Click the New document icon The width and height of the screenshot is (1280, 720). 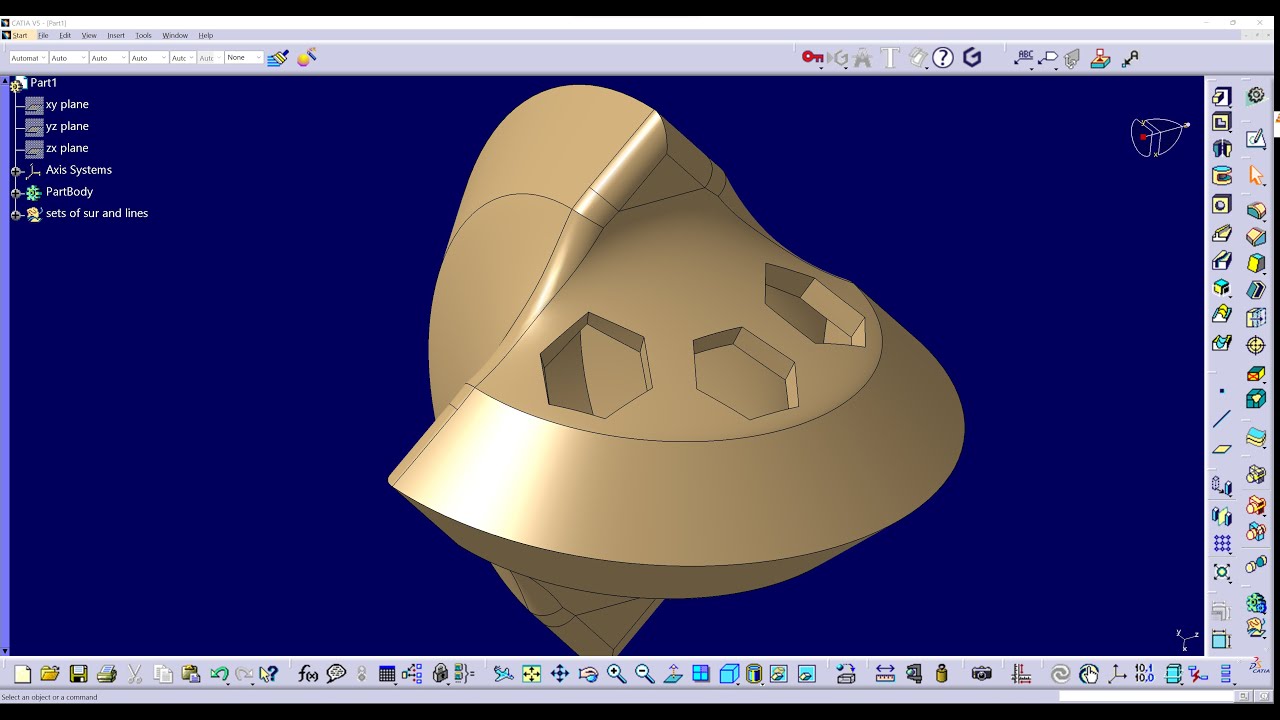click(x=22, y=674)
